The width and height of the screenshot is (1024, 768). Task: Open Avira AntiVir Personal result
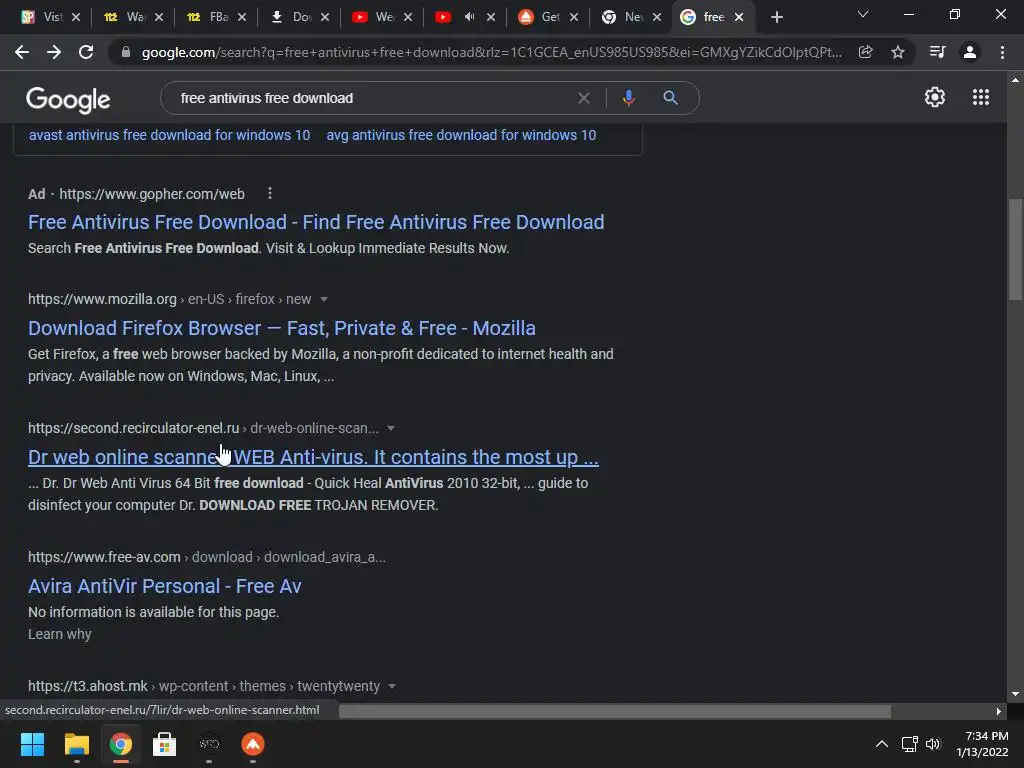[165, 586]
